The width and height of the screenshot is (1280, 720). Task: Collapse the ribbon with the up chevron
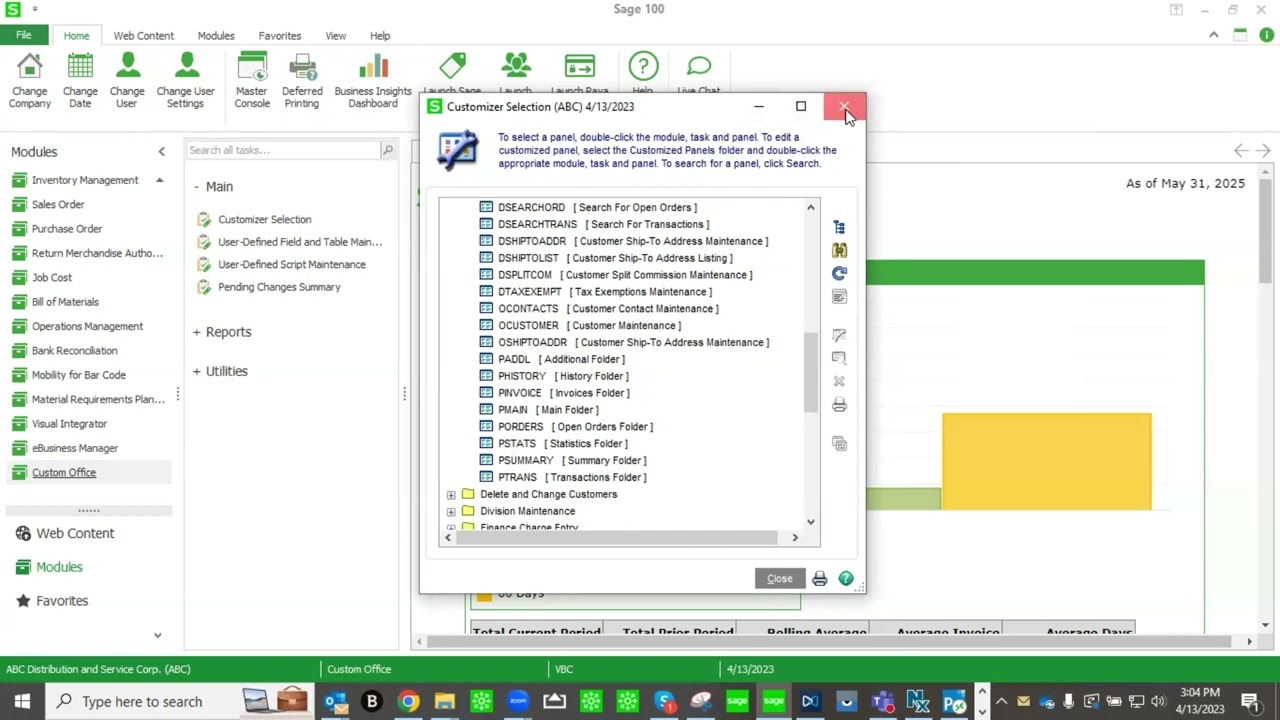(x=1213, y=35)
